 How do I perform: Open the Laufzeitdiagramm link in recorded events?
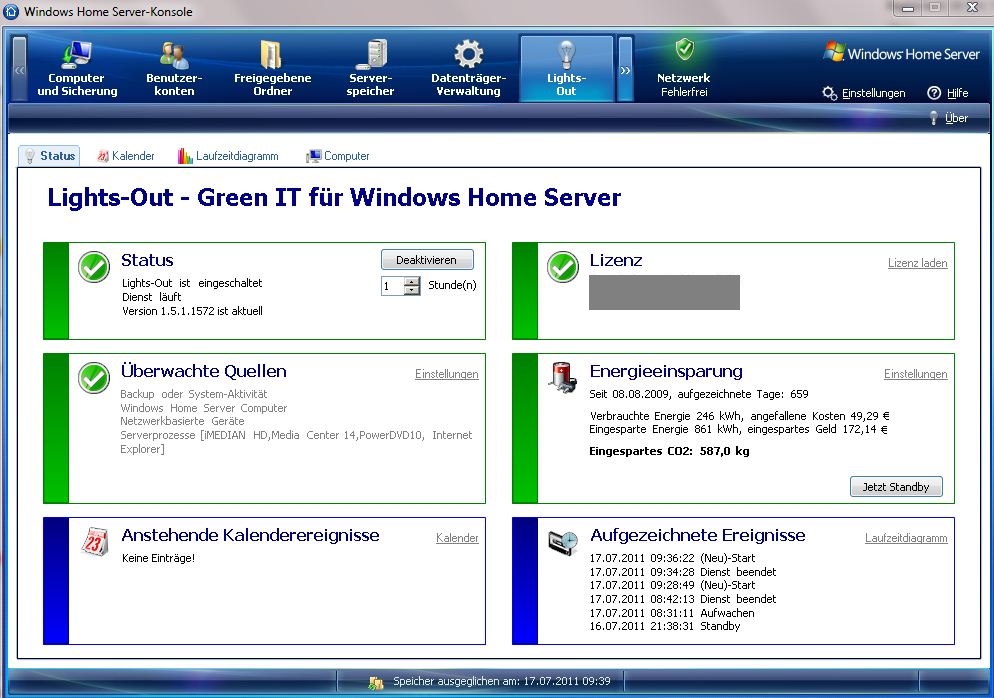(x=906, y=538)
